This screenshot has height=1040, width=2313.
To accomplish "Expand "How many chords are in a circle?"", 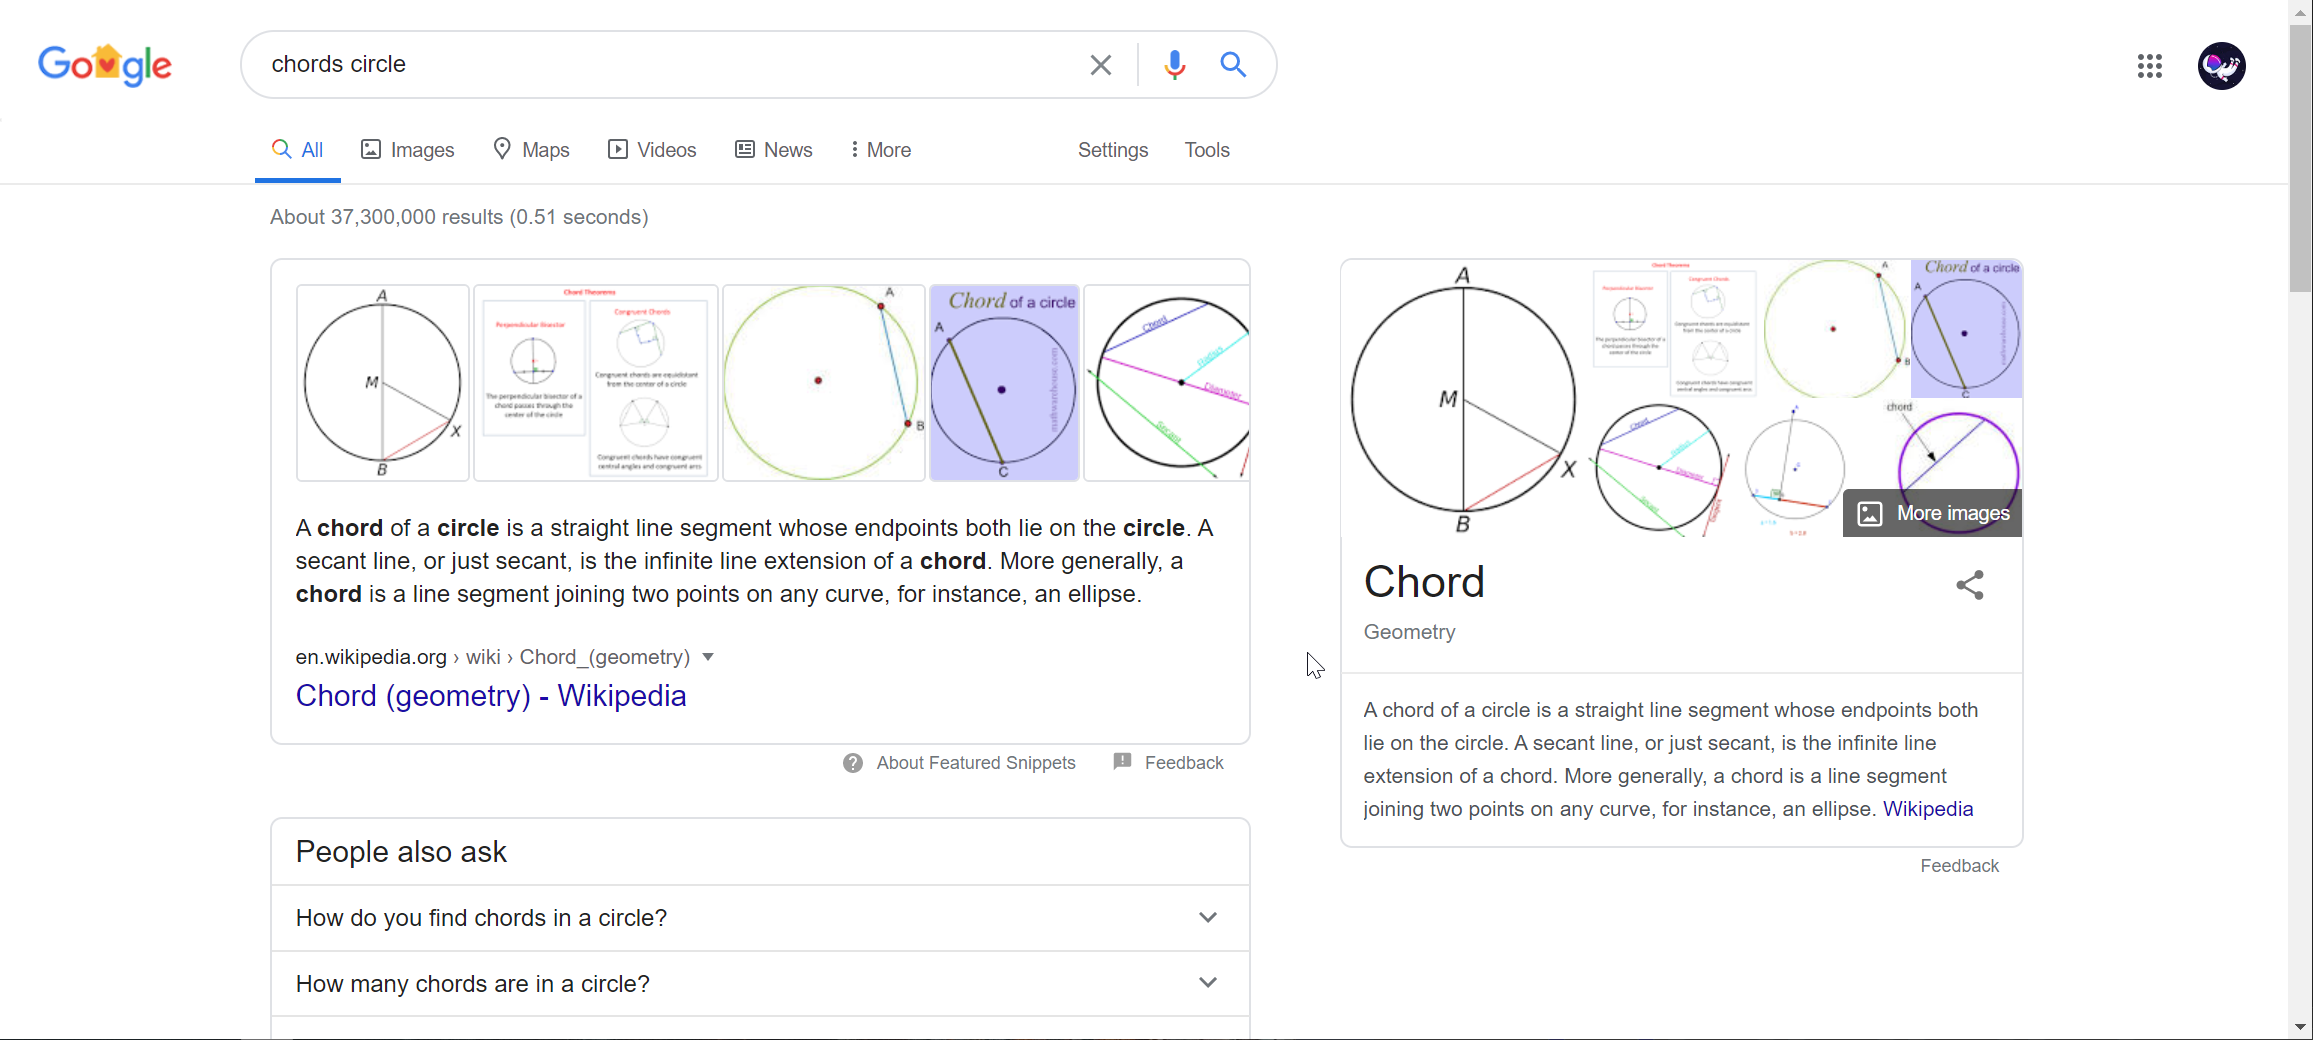I will pyautogui.click(x=1207, y=984).
